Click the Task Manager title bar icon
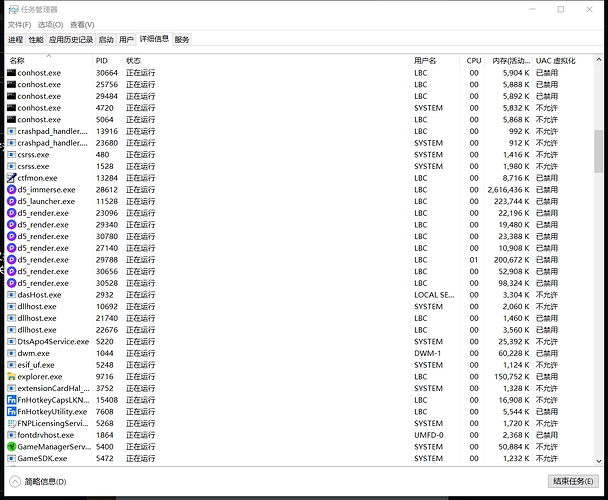The image size is (608, 500). tap(13, 9)
